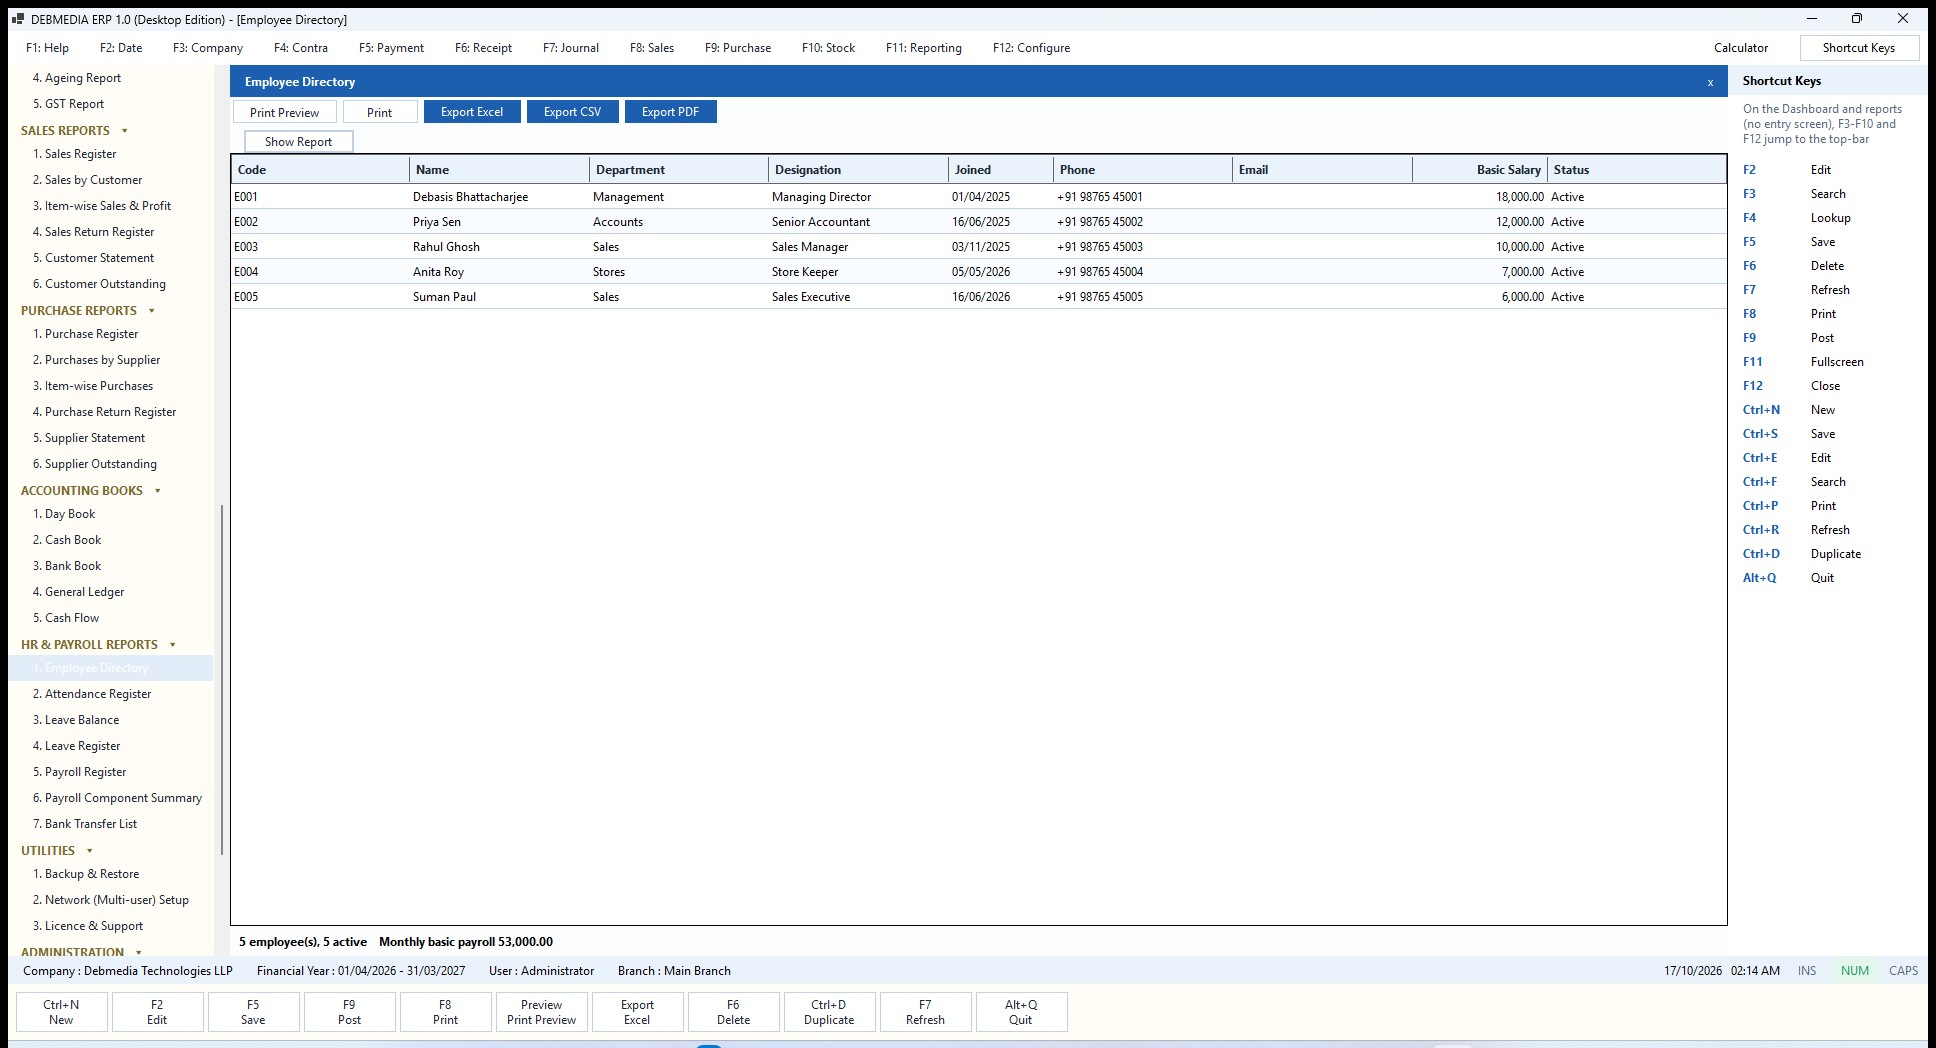Open the F11: Reporting menu

pyautogui.click(x=924, y=48)
